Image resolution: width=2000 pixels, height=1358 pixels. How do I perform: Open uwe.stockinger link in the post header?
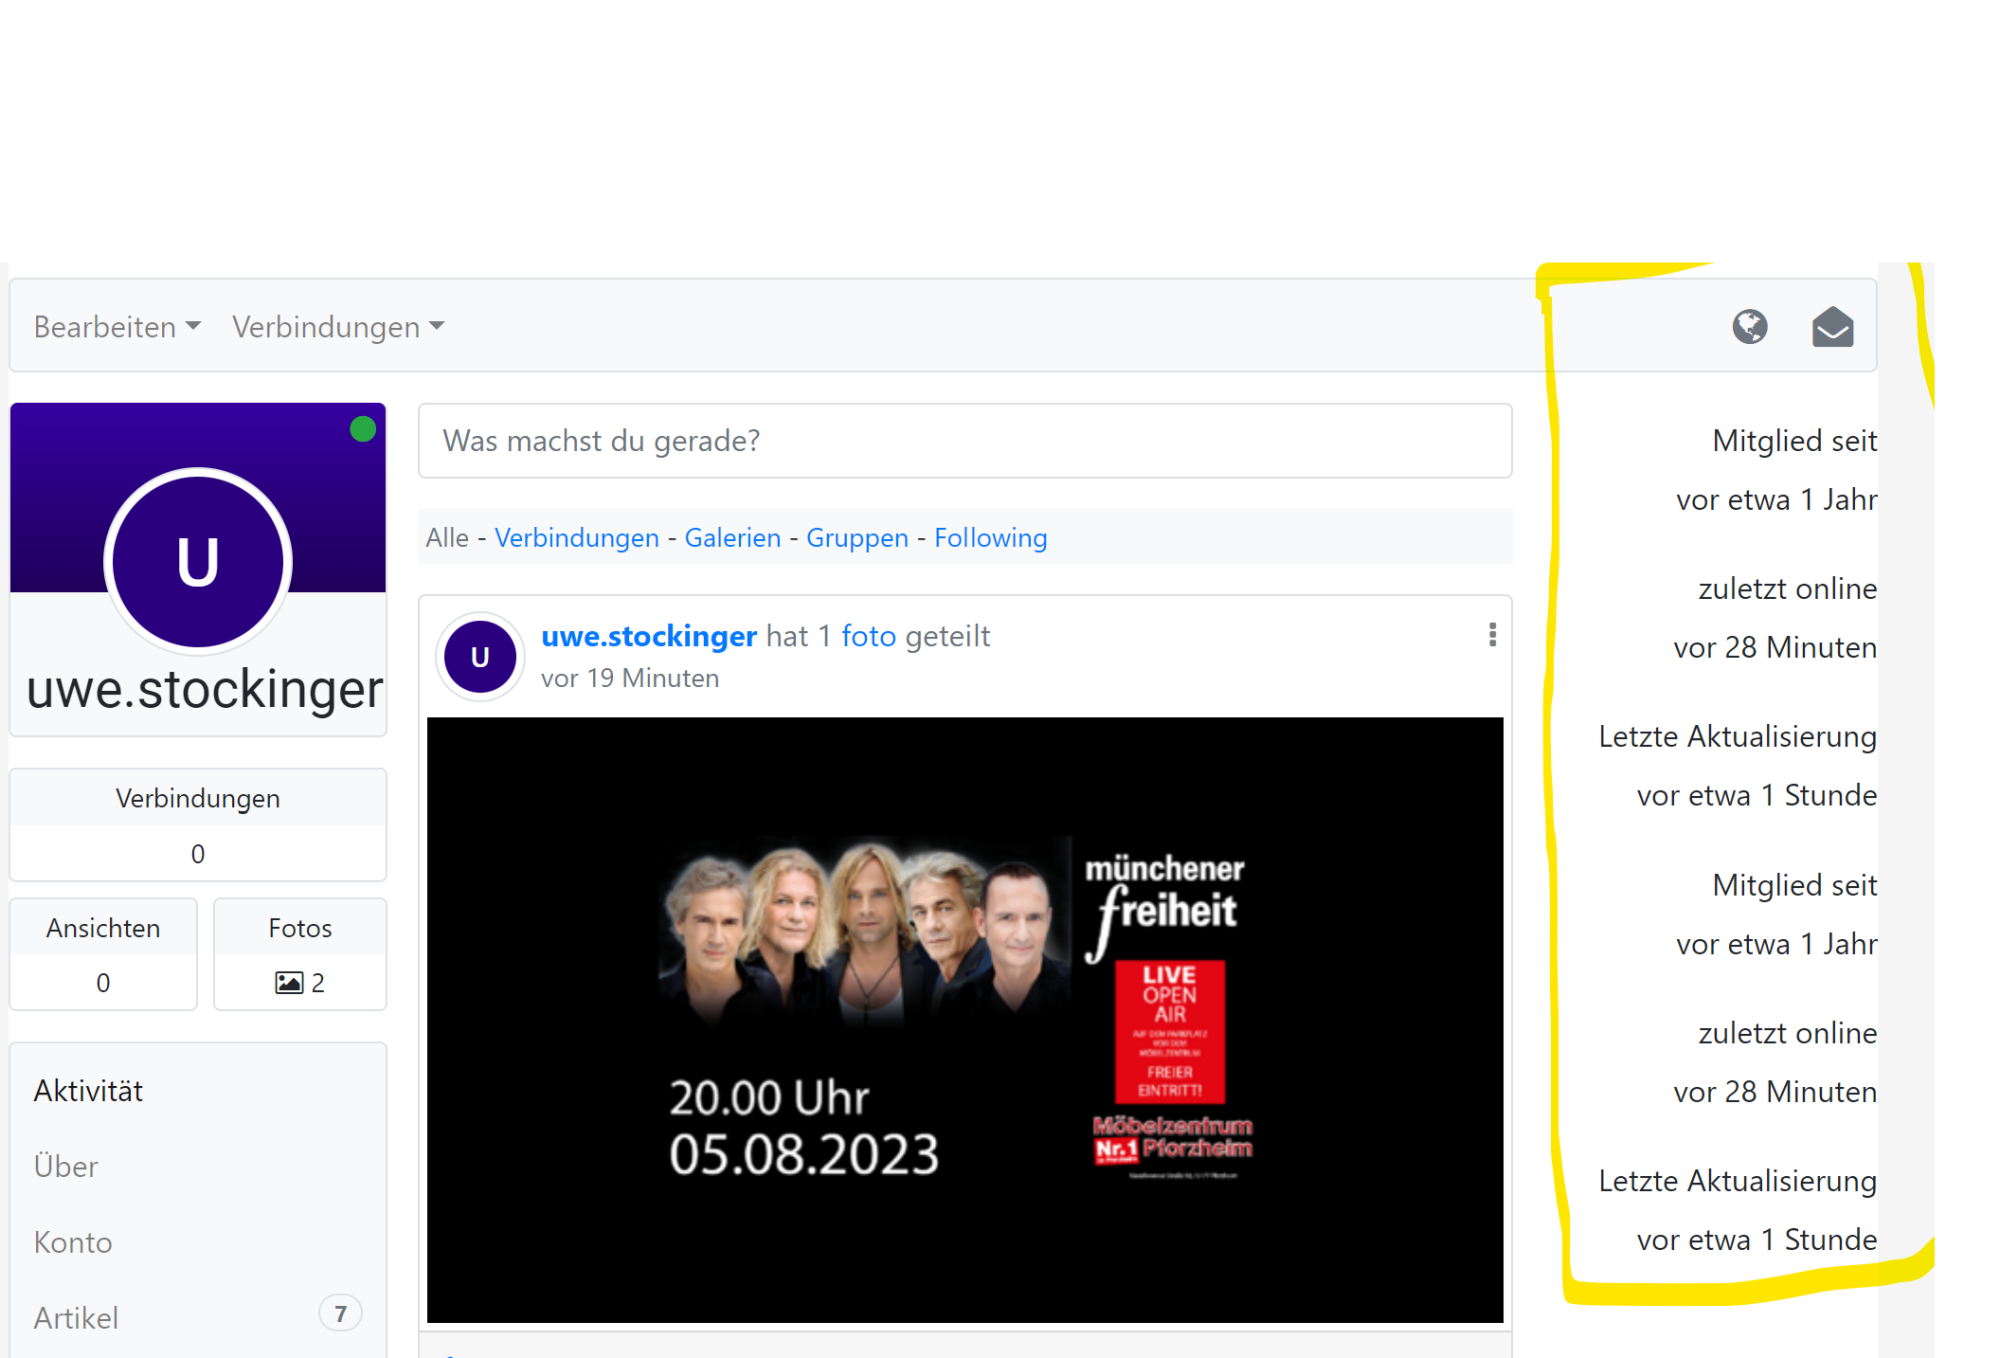[x=649, y=636]
